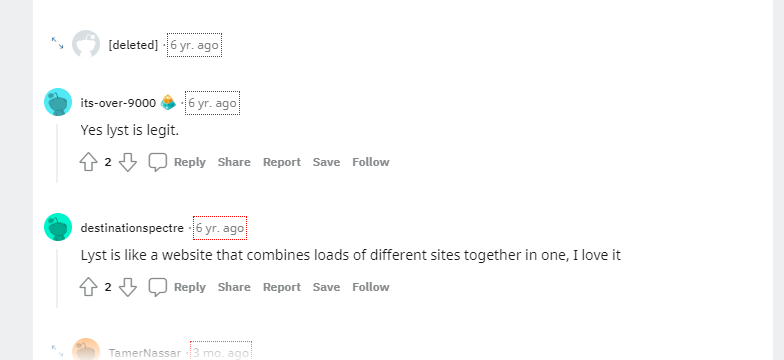
Task: Share the 'Yes lyst is legit' comment
Action: click(x=234, y=162)
